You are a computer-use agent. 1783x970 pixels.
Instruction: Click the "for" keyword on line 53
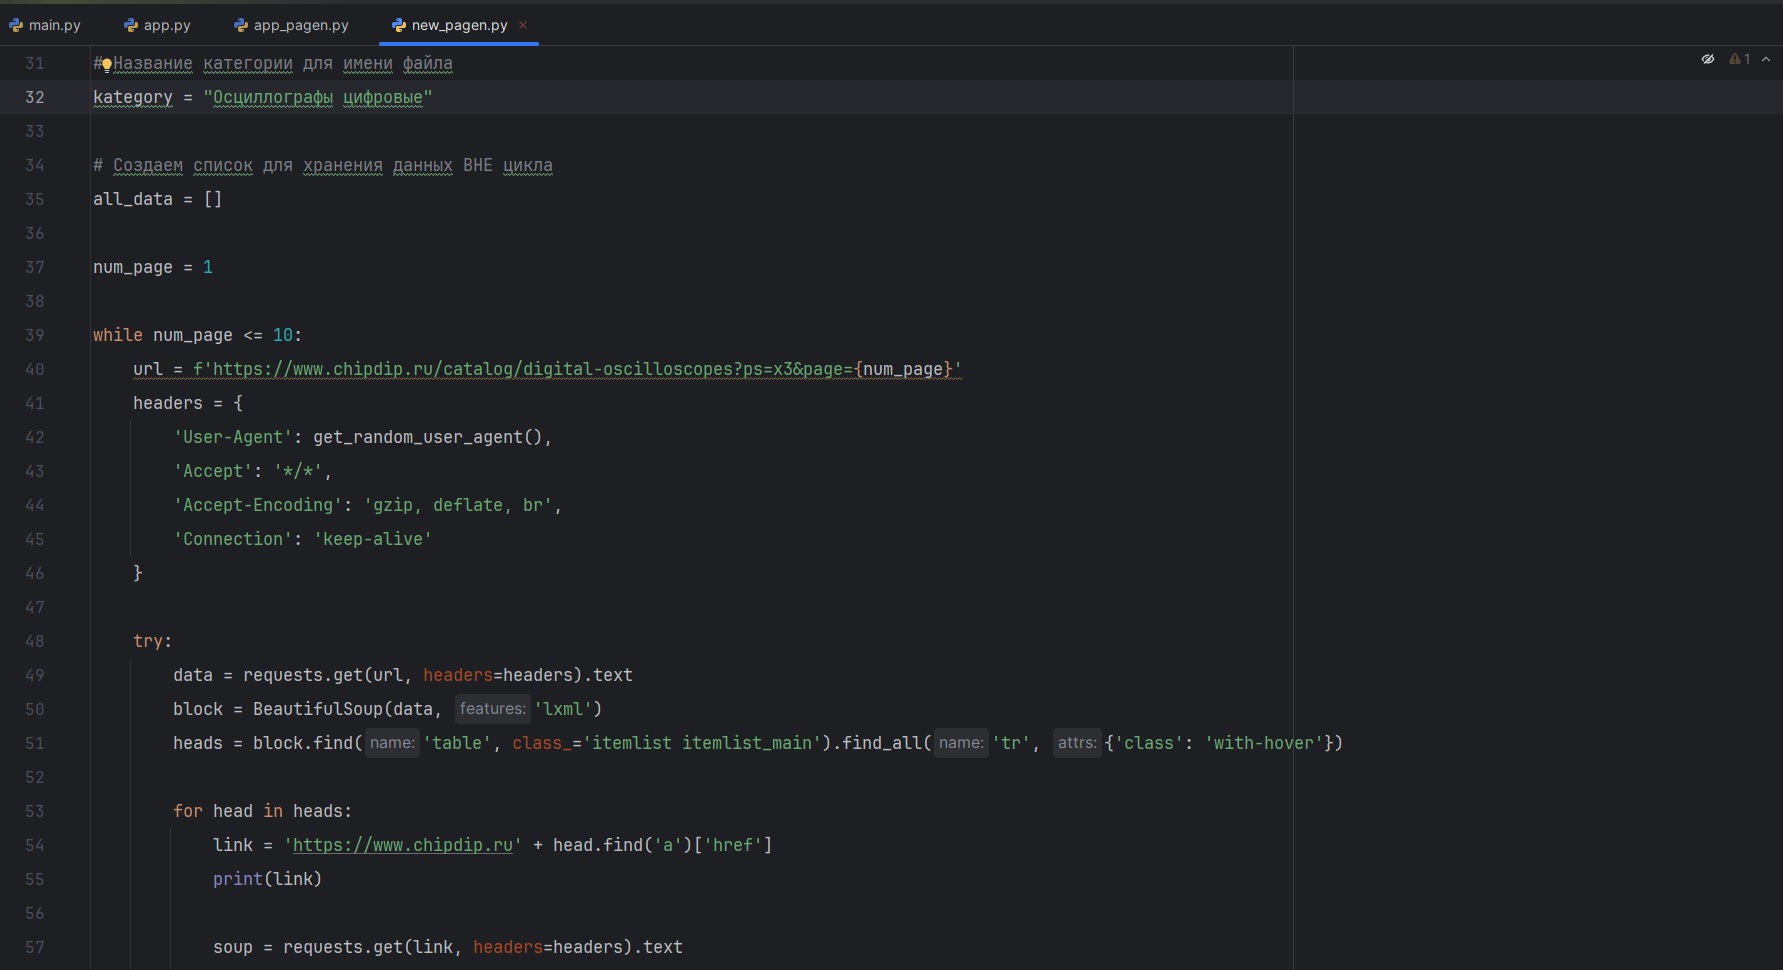[188, 811]
